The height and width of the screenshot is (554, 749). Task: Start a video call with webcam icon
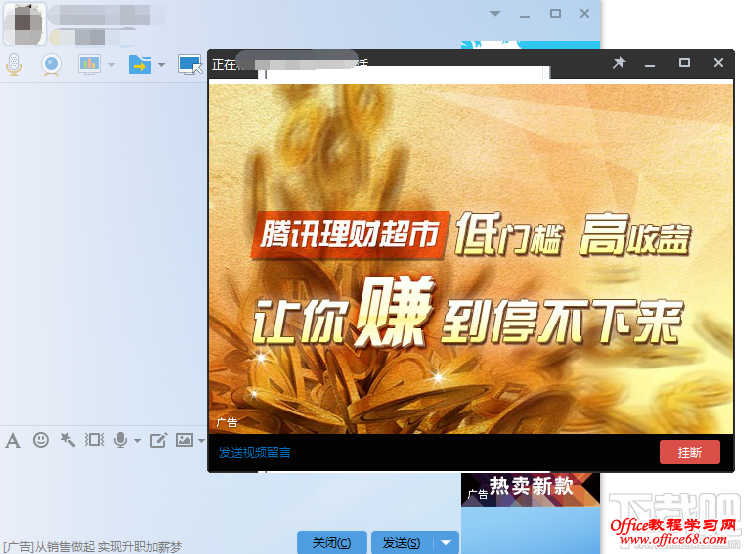[51, 64]
